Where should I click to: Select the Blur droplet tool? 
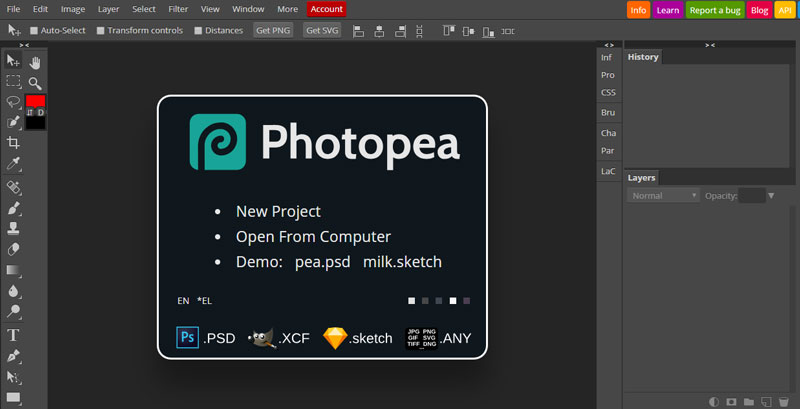[x=13, y=291]
